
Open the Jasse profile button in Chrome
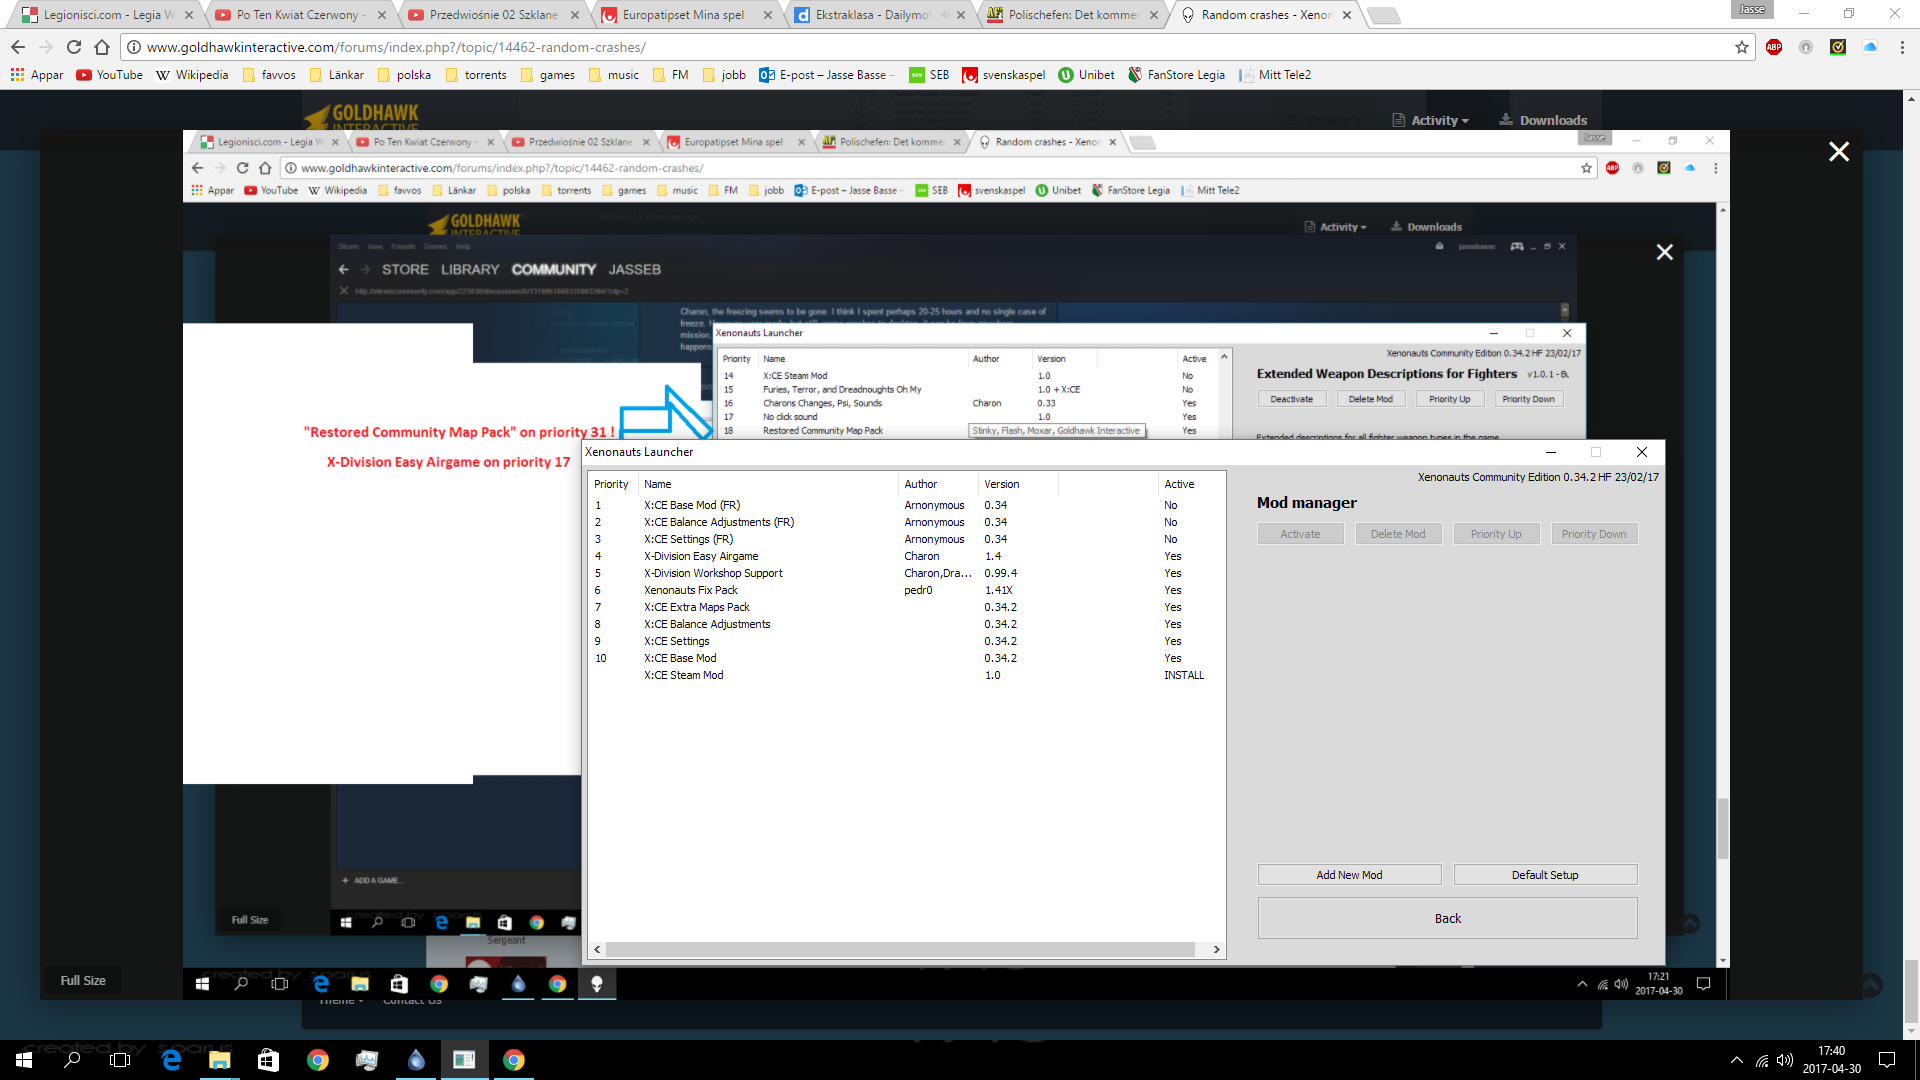[1752, 10]
